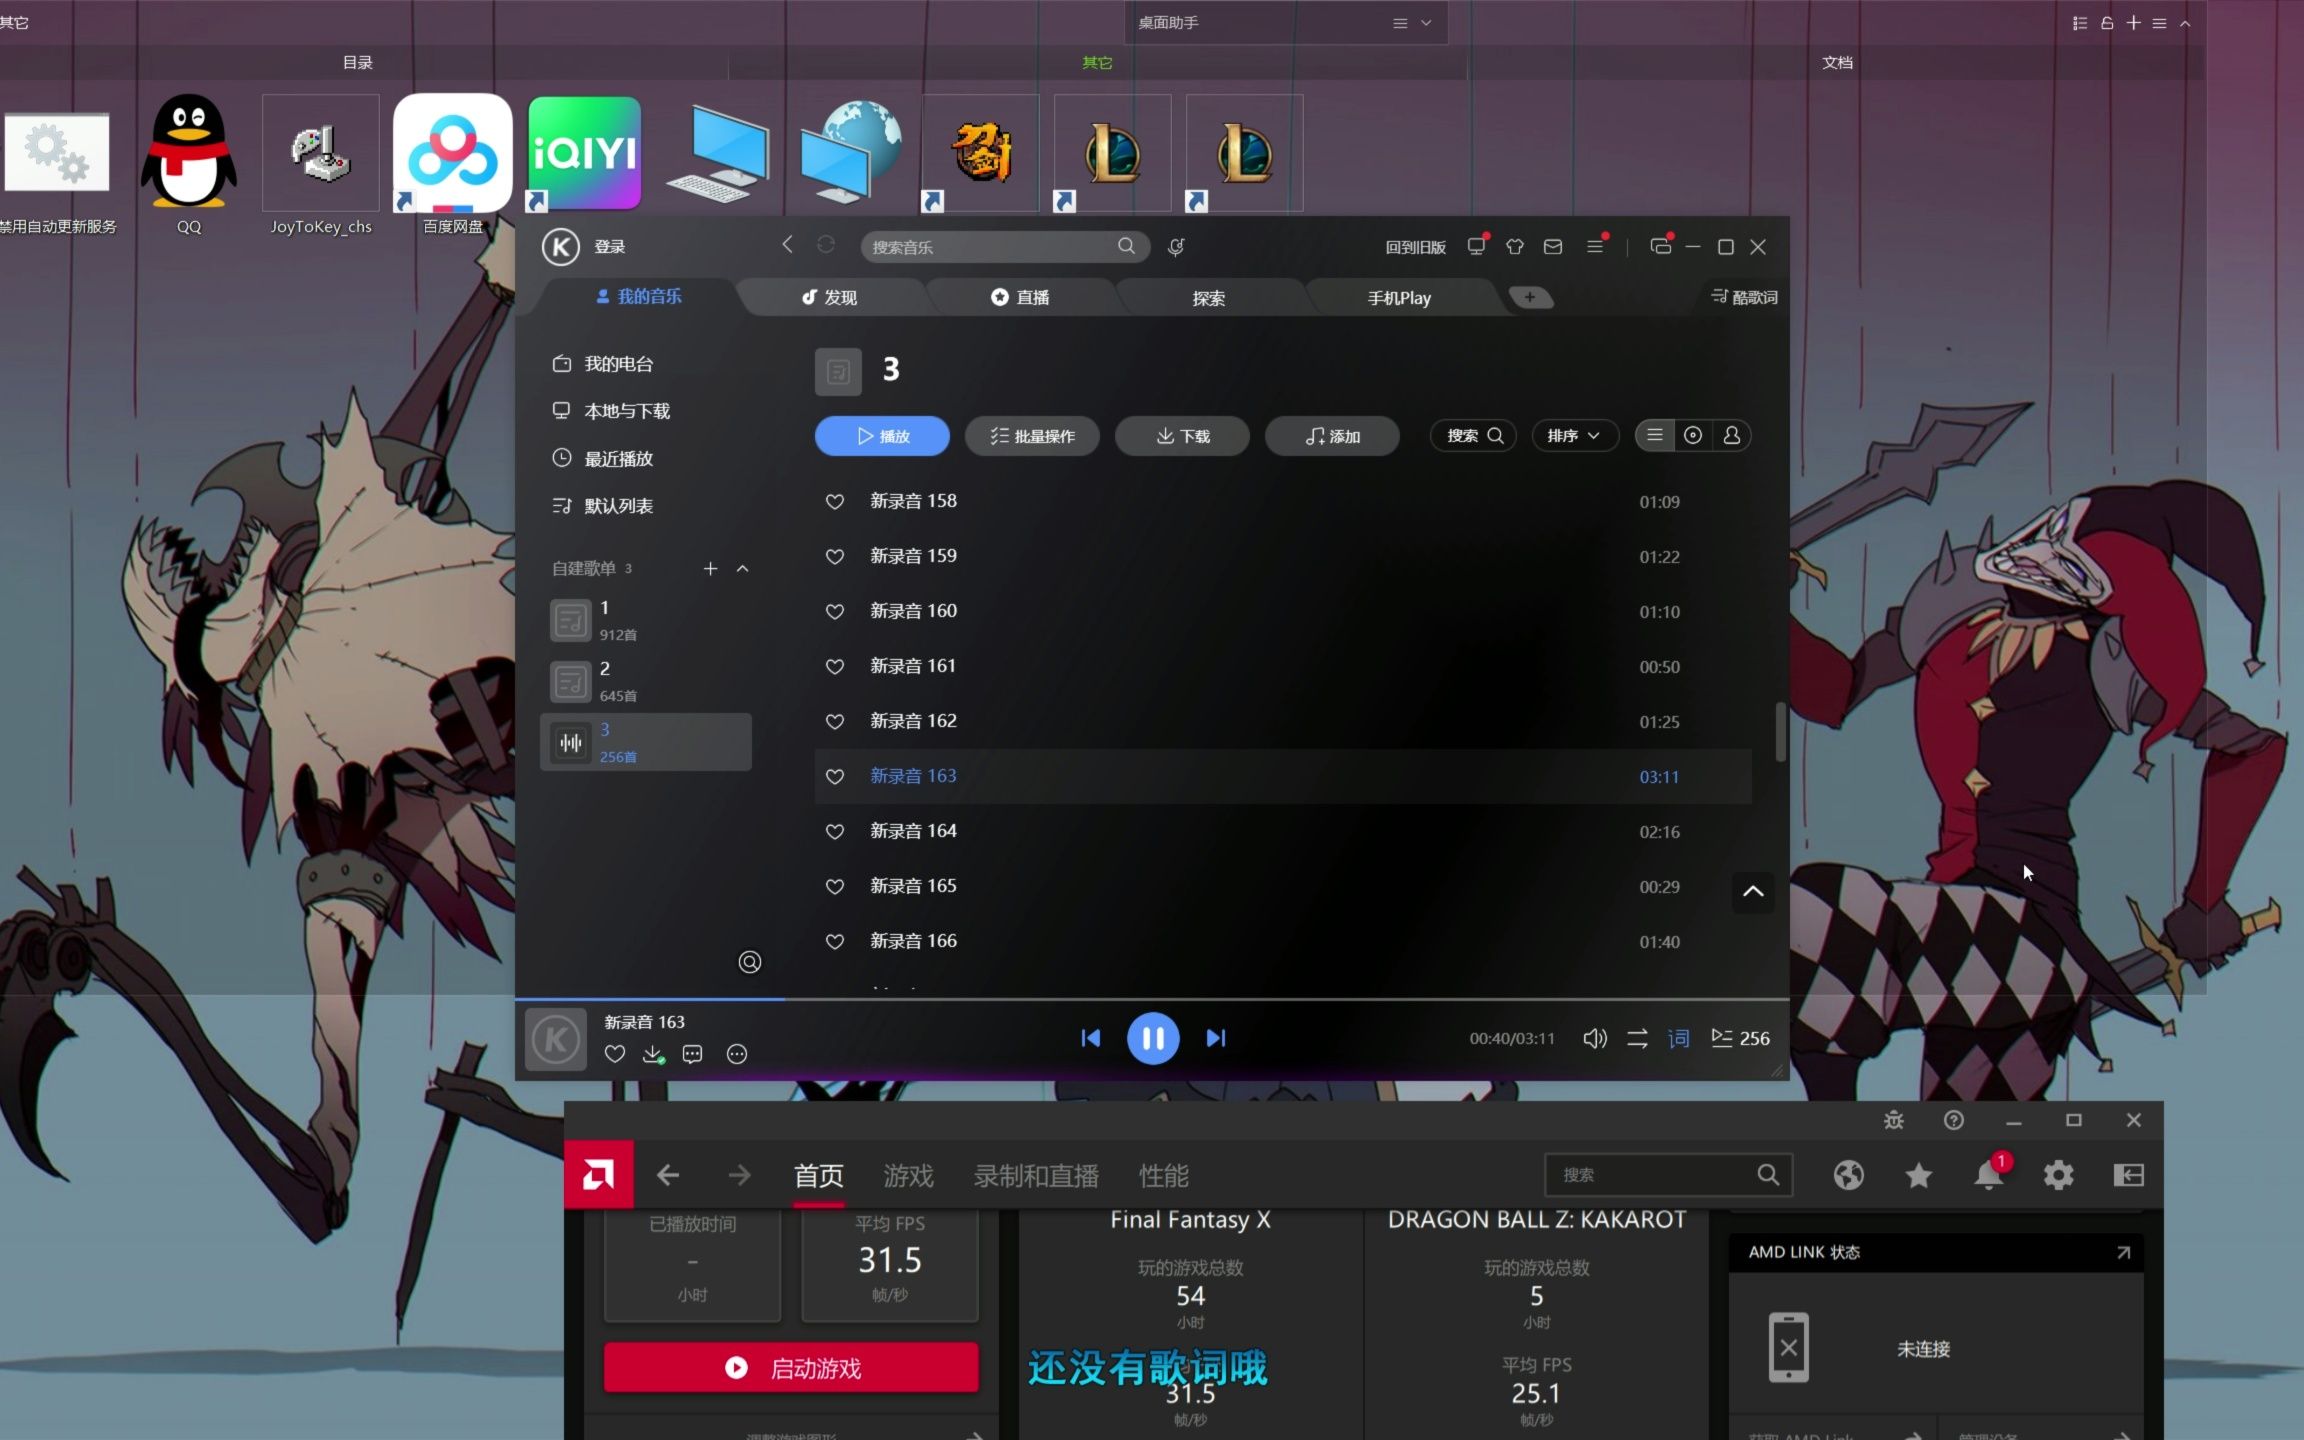Click the 批量操作 batch operation button
2304x1440 pixels.
(x=1032, y=436)
